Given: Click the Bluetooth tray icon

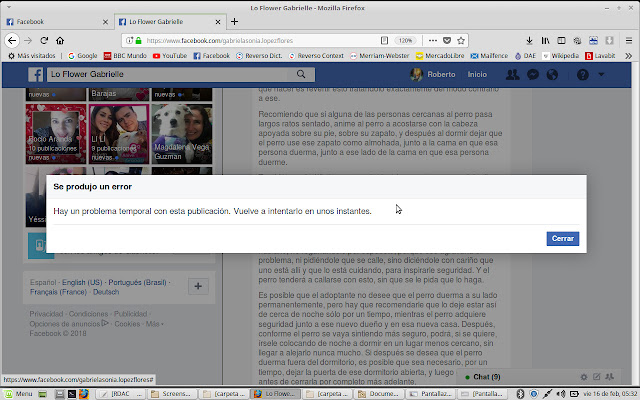Looking at the screenshot, I should coord(520,394).
